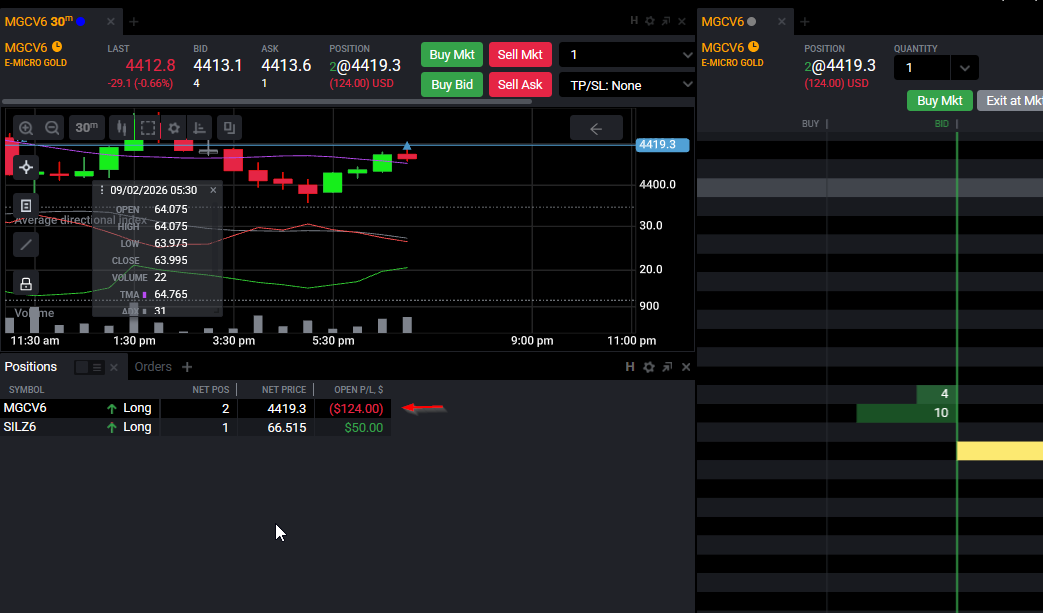Open the data box options dots menu
Image resolution: width=1043 pixels, height=613 pixels.
tap(102, 190)
